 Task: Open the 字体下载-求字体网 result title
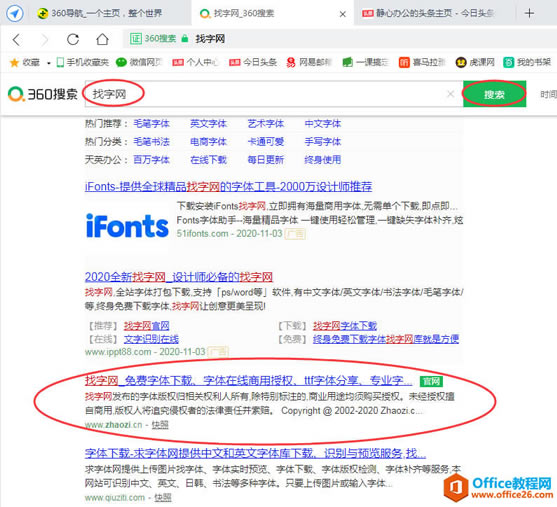[x=255, y=453]
